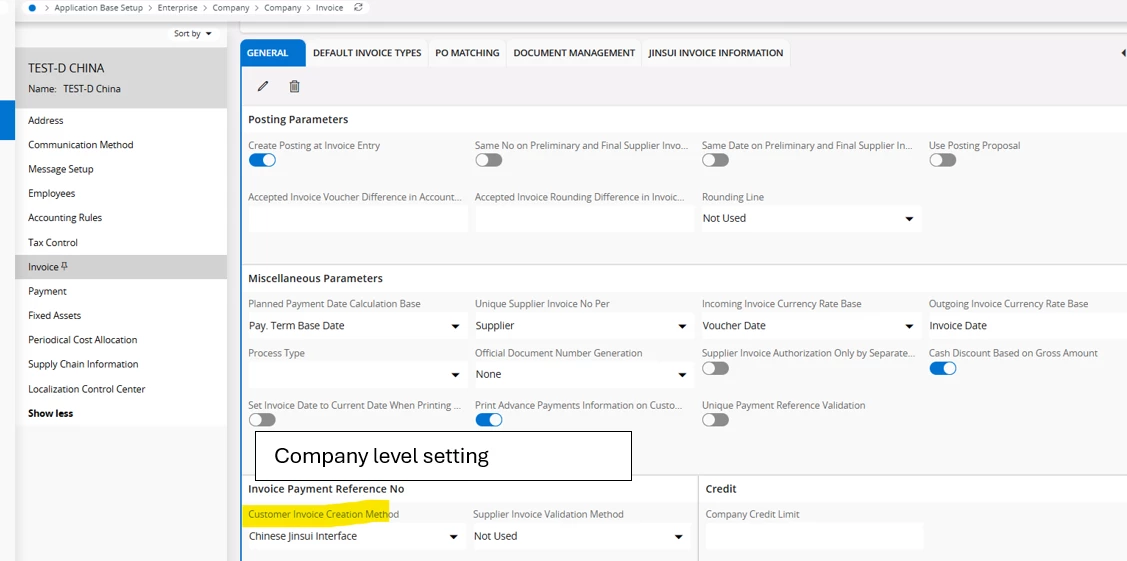Screen dimensions: 1127x561
Task: Open the Rounding Line dropdown
Action: pyautogui.click(x=810, y=218)
